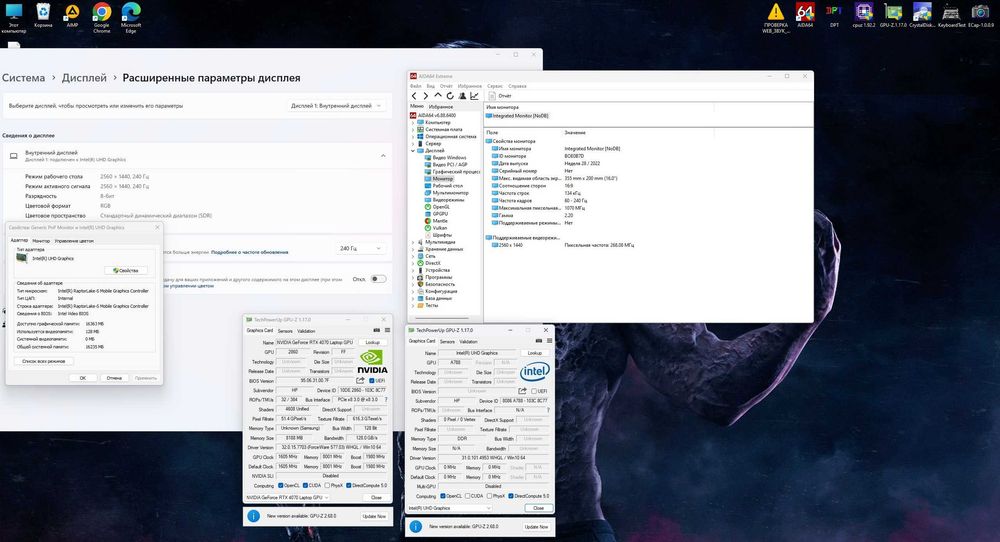Open the Microsoft Edge desktop icon
Image resolution: width=1000 pixels, height=542 pixels.
tap(131, 17)
